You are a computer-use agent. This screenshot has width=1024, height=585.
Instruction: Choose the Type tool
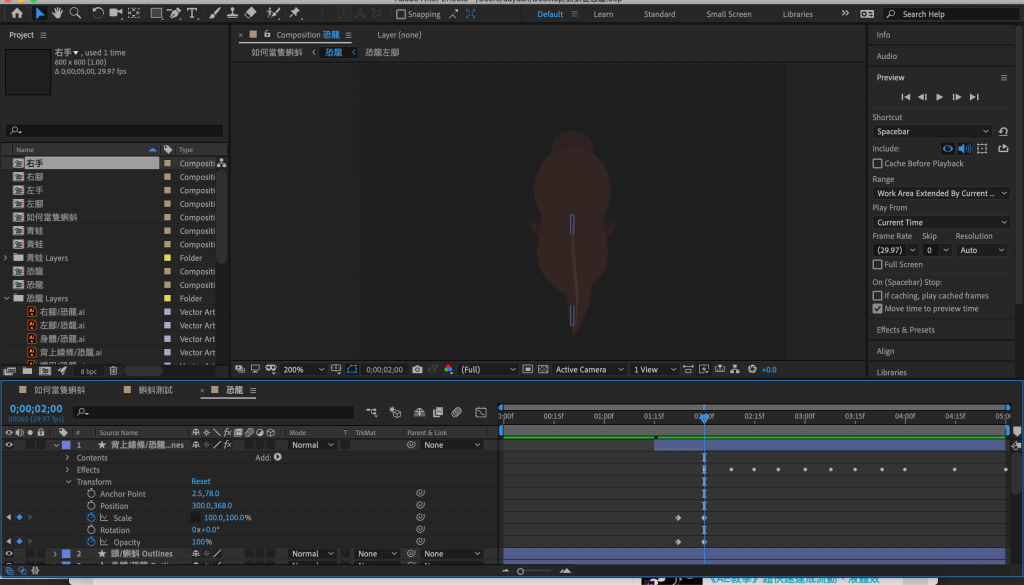pyautogui.click(x=191, y=14)
